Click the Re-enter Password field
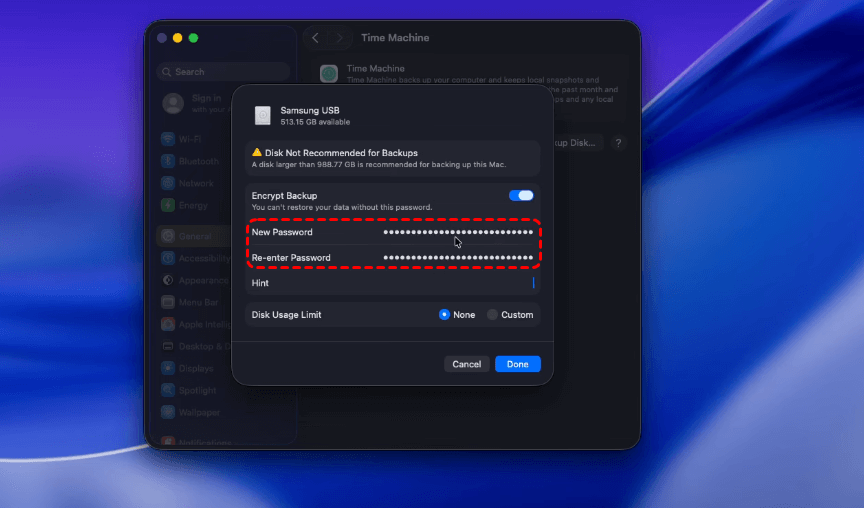This screenshot has width=864, height=508. click(x=458, y=258)
